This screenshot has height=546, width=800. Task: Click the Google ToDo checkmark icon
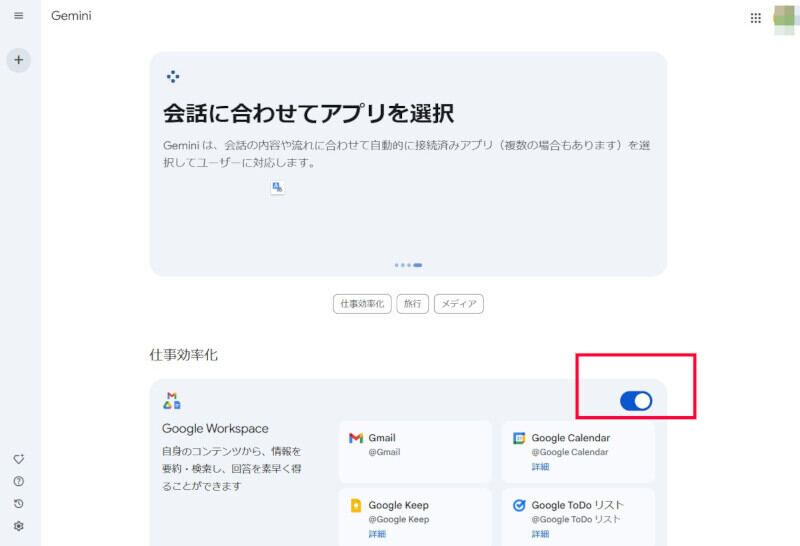coord(519,505)
